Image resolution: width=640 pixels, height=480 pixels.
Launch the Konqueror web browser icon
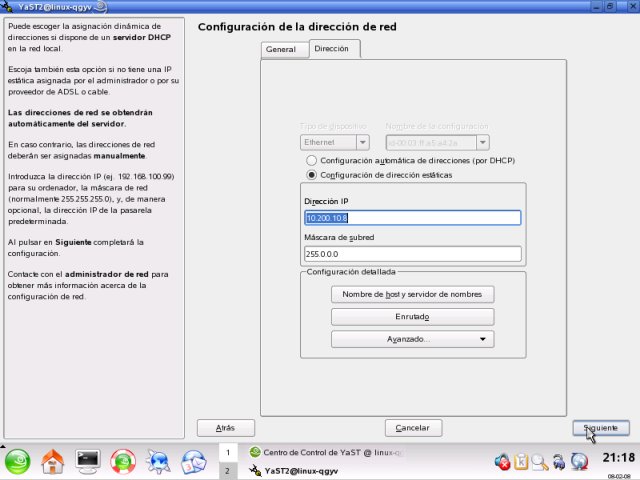(158, 462)
